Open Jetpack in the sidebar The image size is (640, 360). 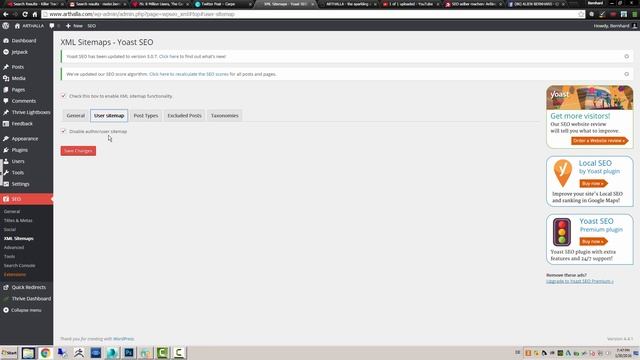coord(19,52)
